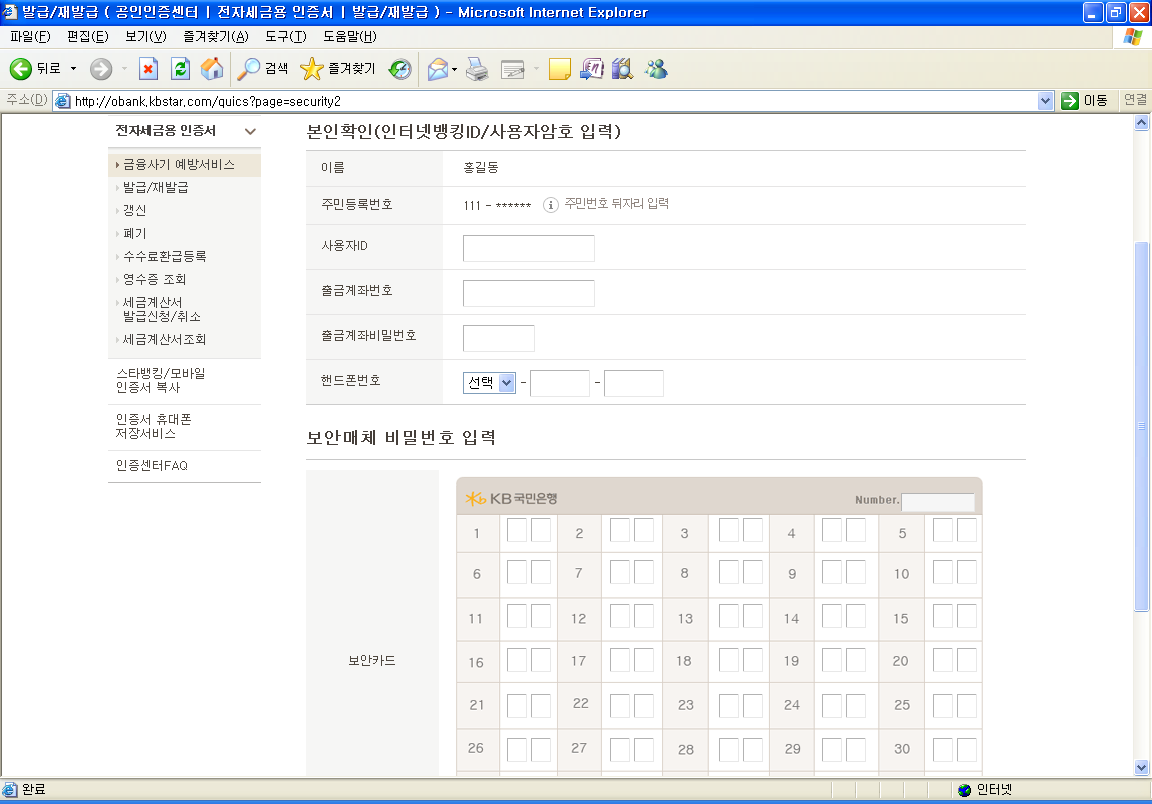Click the page scroll down arrow
Viewport: 1152px width, 804px height.
pos(1141,767)
